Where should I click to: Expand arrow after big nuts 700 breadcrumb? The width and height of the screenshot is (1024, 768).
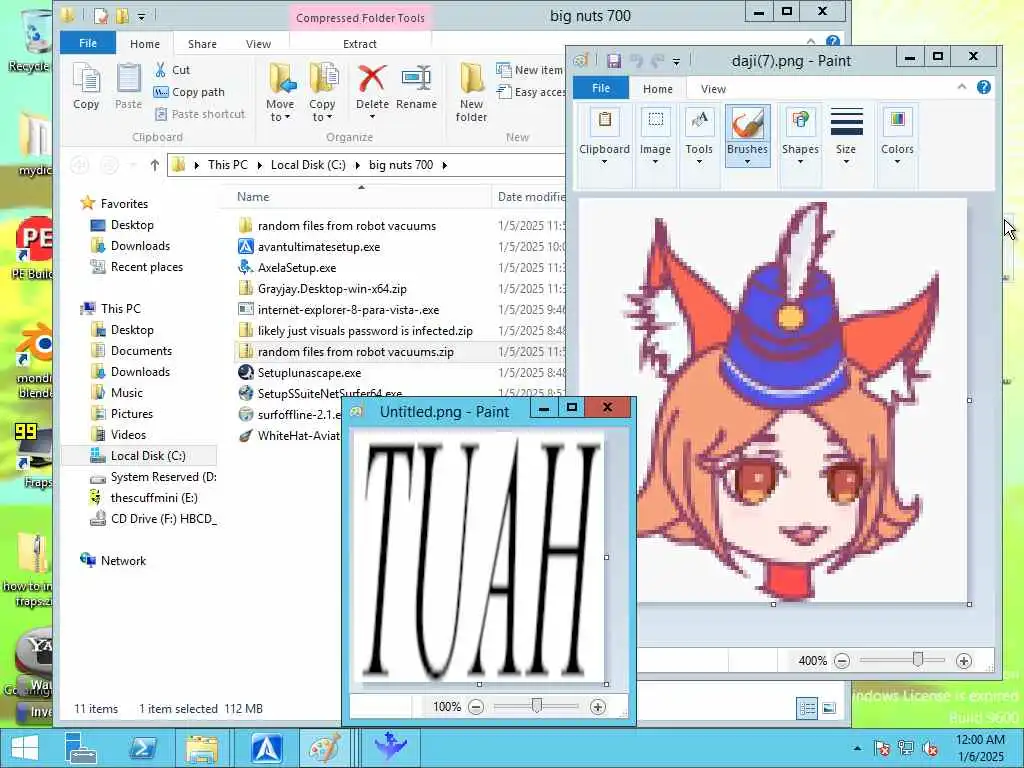coord(445,165)
